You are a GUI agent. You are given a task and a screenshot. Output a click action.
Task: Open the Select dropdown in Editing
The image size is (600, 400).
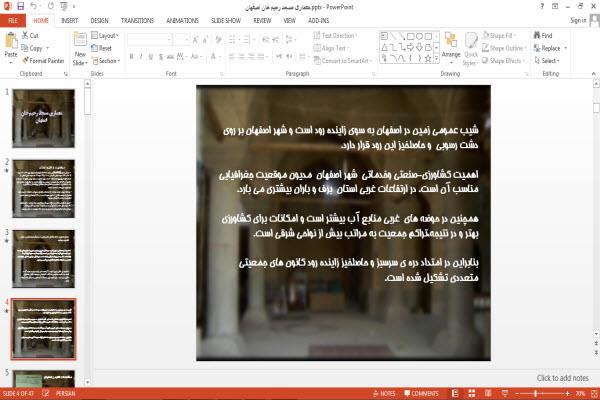(x=547, y=60)
